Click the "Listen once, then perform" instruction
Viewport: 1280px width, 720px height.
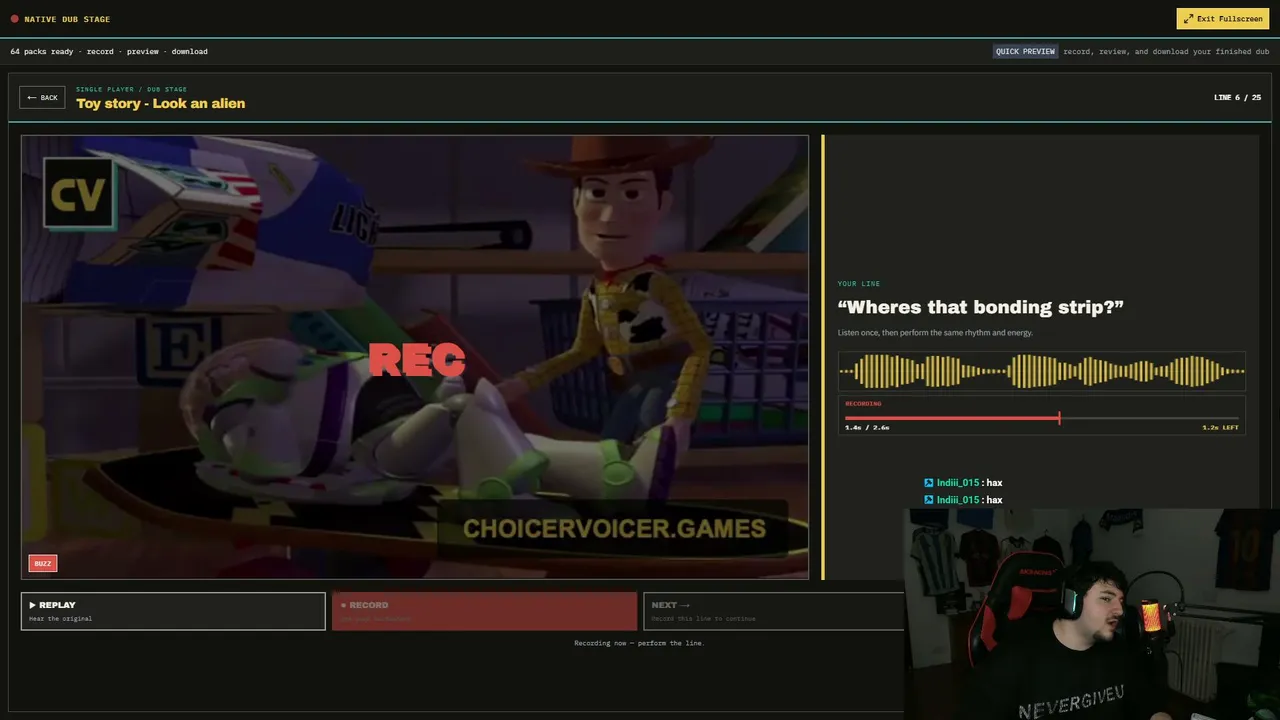tap(935, 332)
